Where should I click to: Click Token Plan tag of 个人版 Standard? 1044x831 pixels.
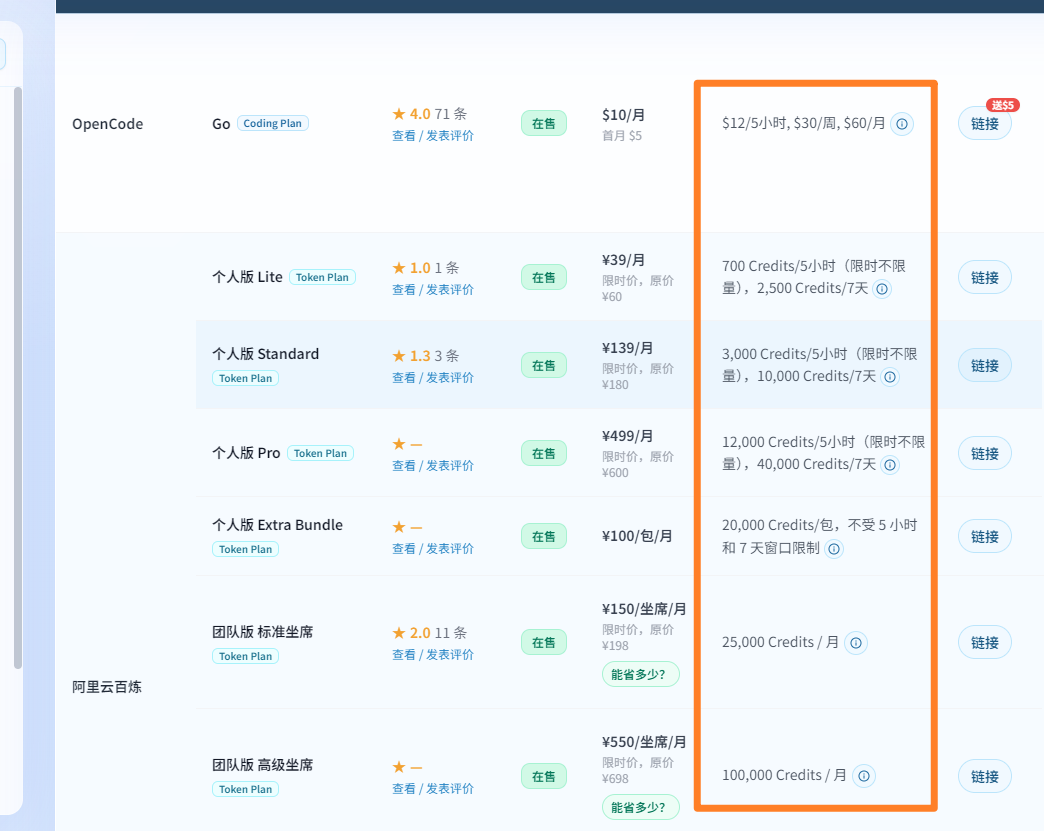[246, 378]
